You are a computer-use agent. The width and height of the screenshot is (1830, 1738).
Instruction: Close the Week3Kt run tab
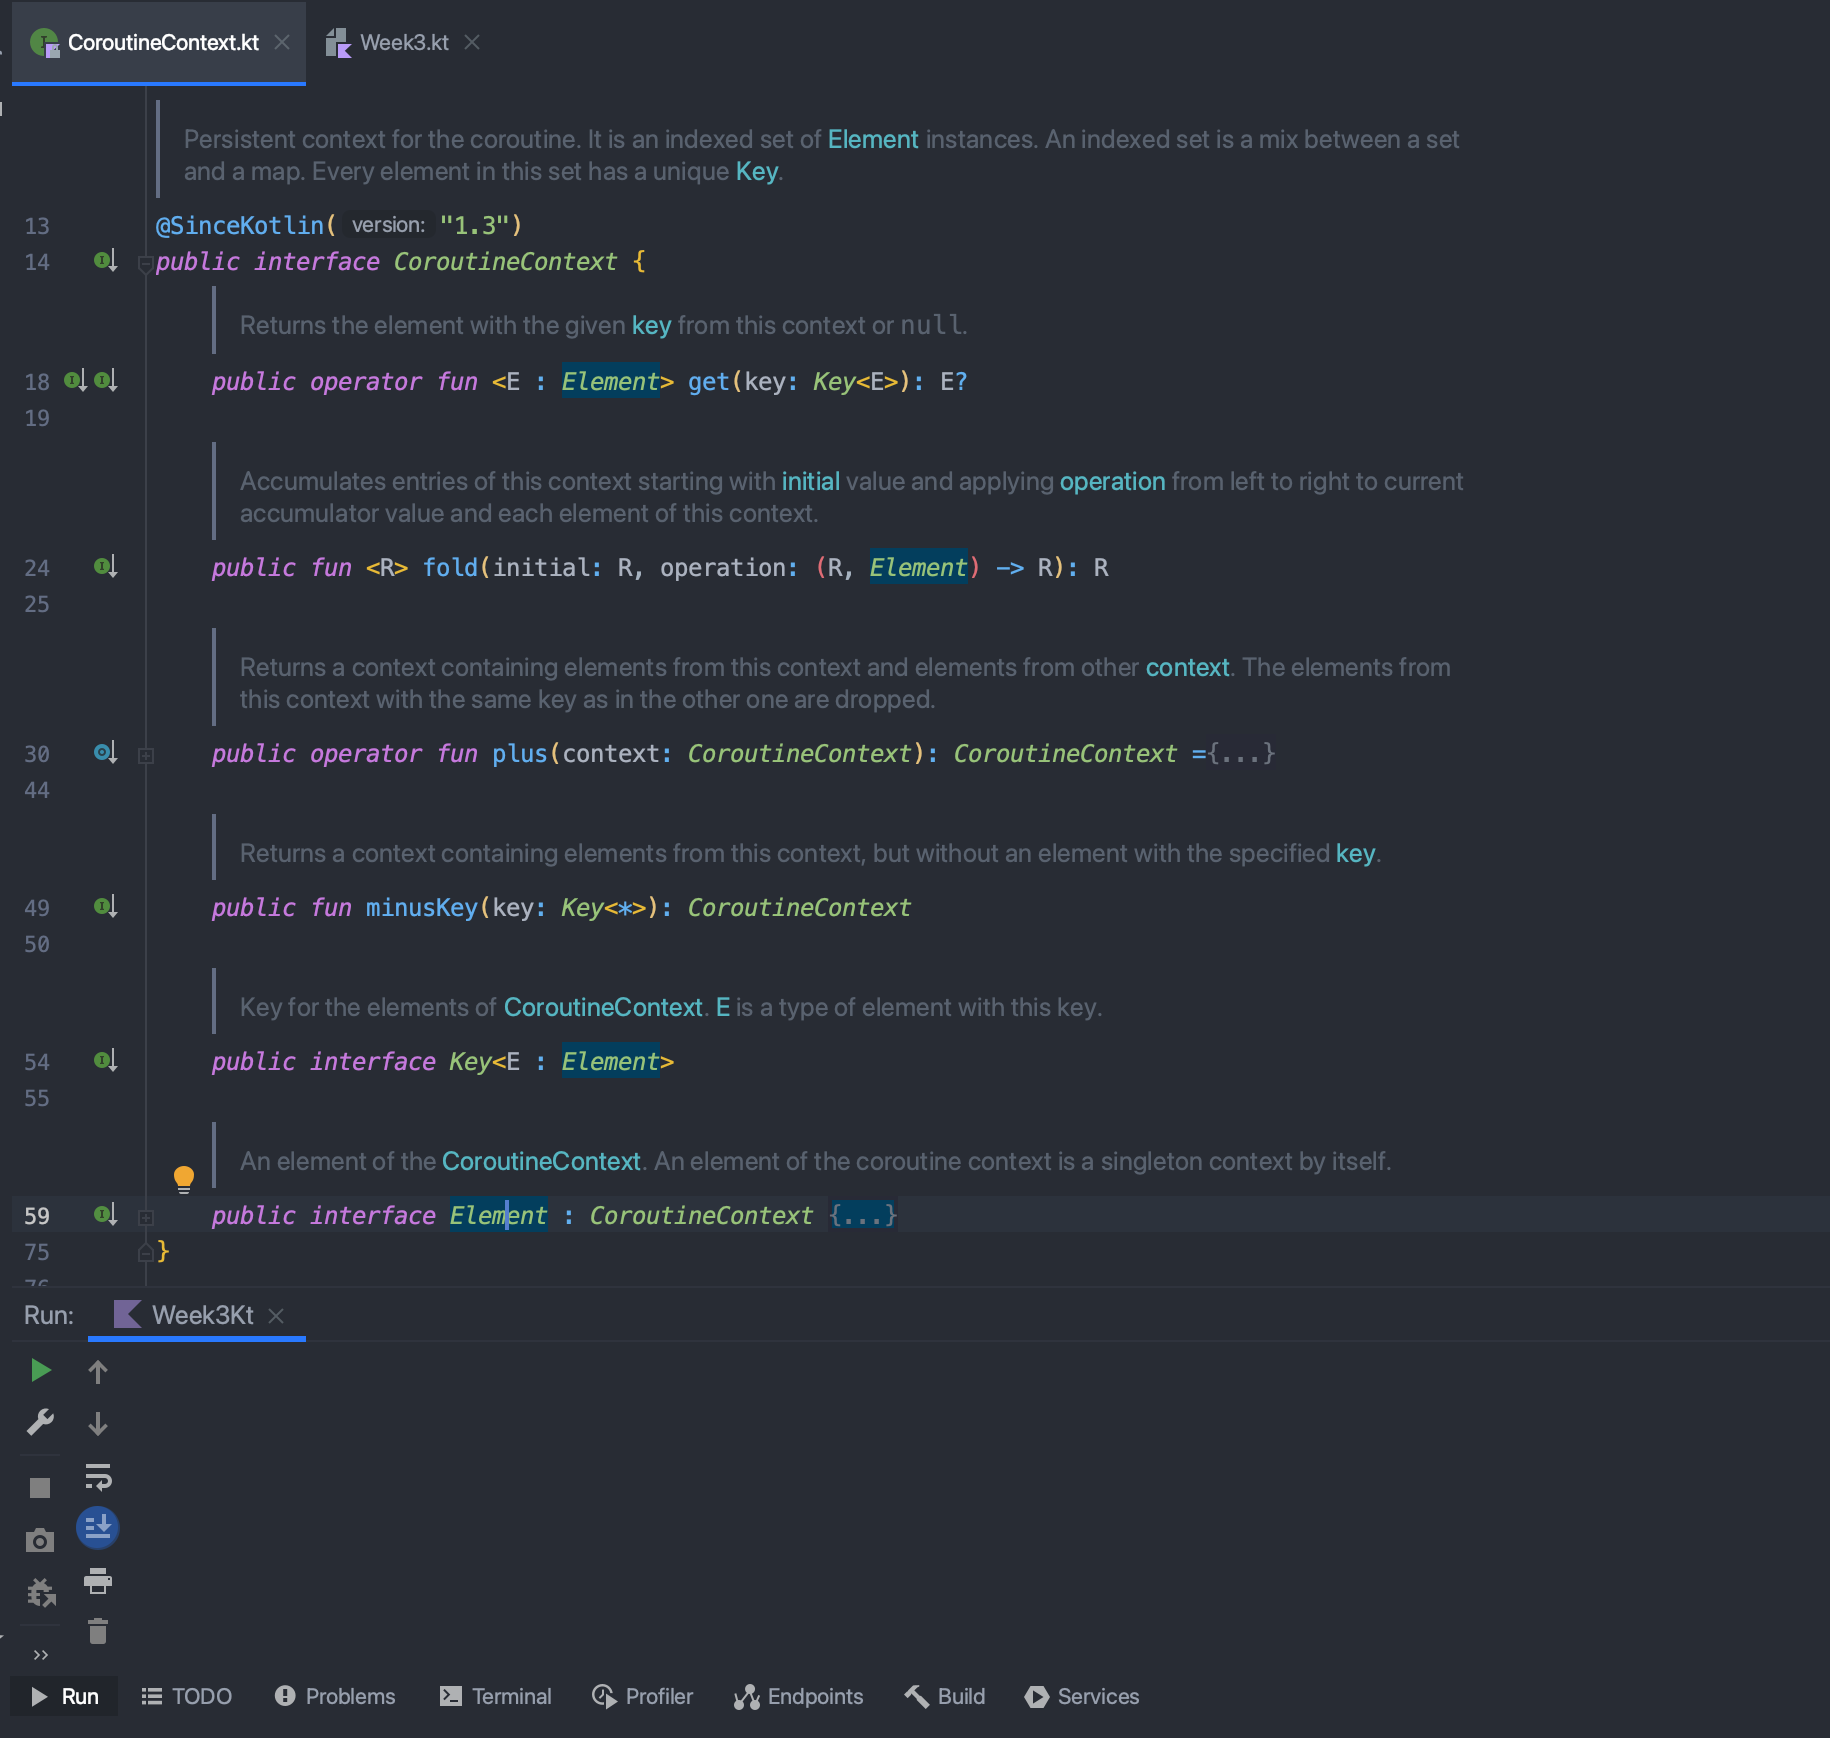click(x=277, y=1316)
